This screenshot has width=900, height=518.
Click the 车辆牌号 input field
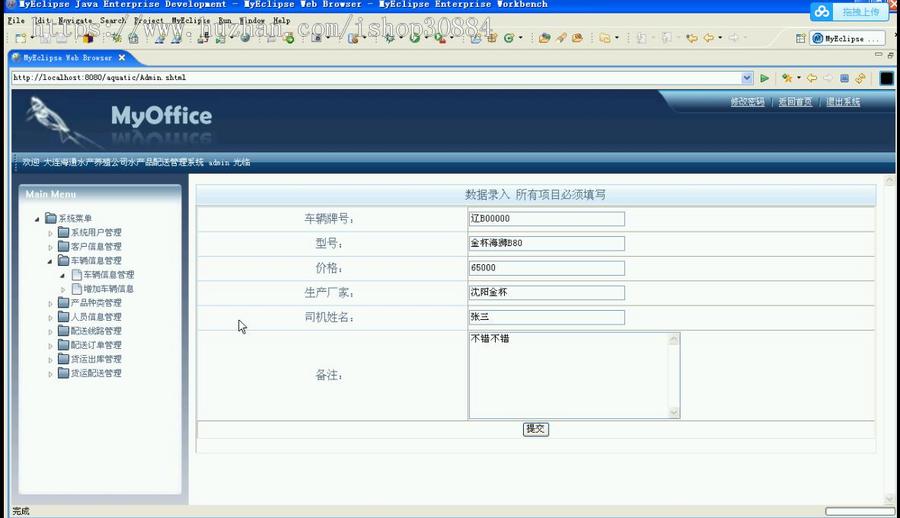[x=546, y=219]
